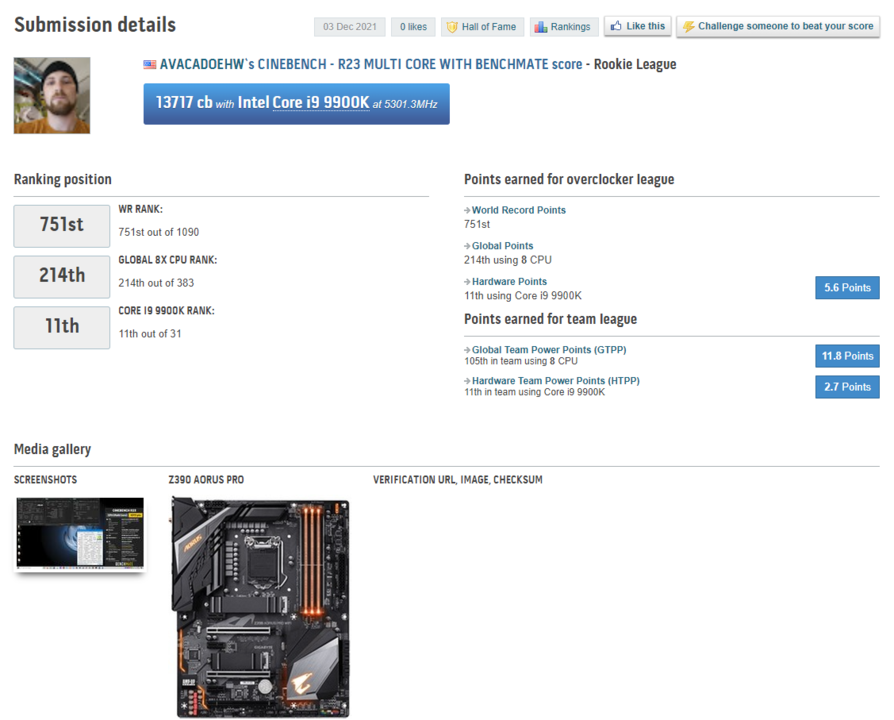Open the Global Points link
The image size is (894, 720).
tap(502, 246)
